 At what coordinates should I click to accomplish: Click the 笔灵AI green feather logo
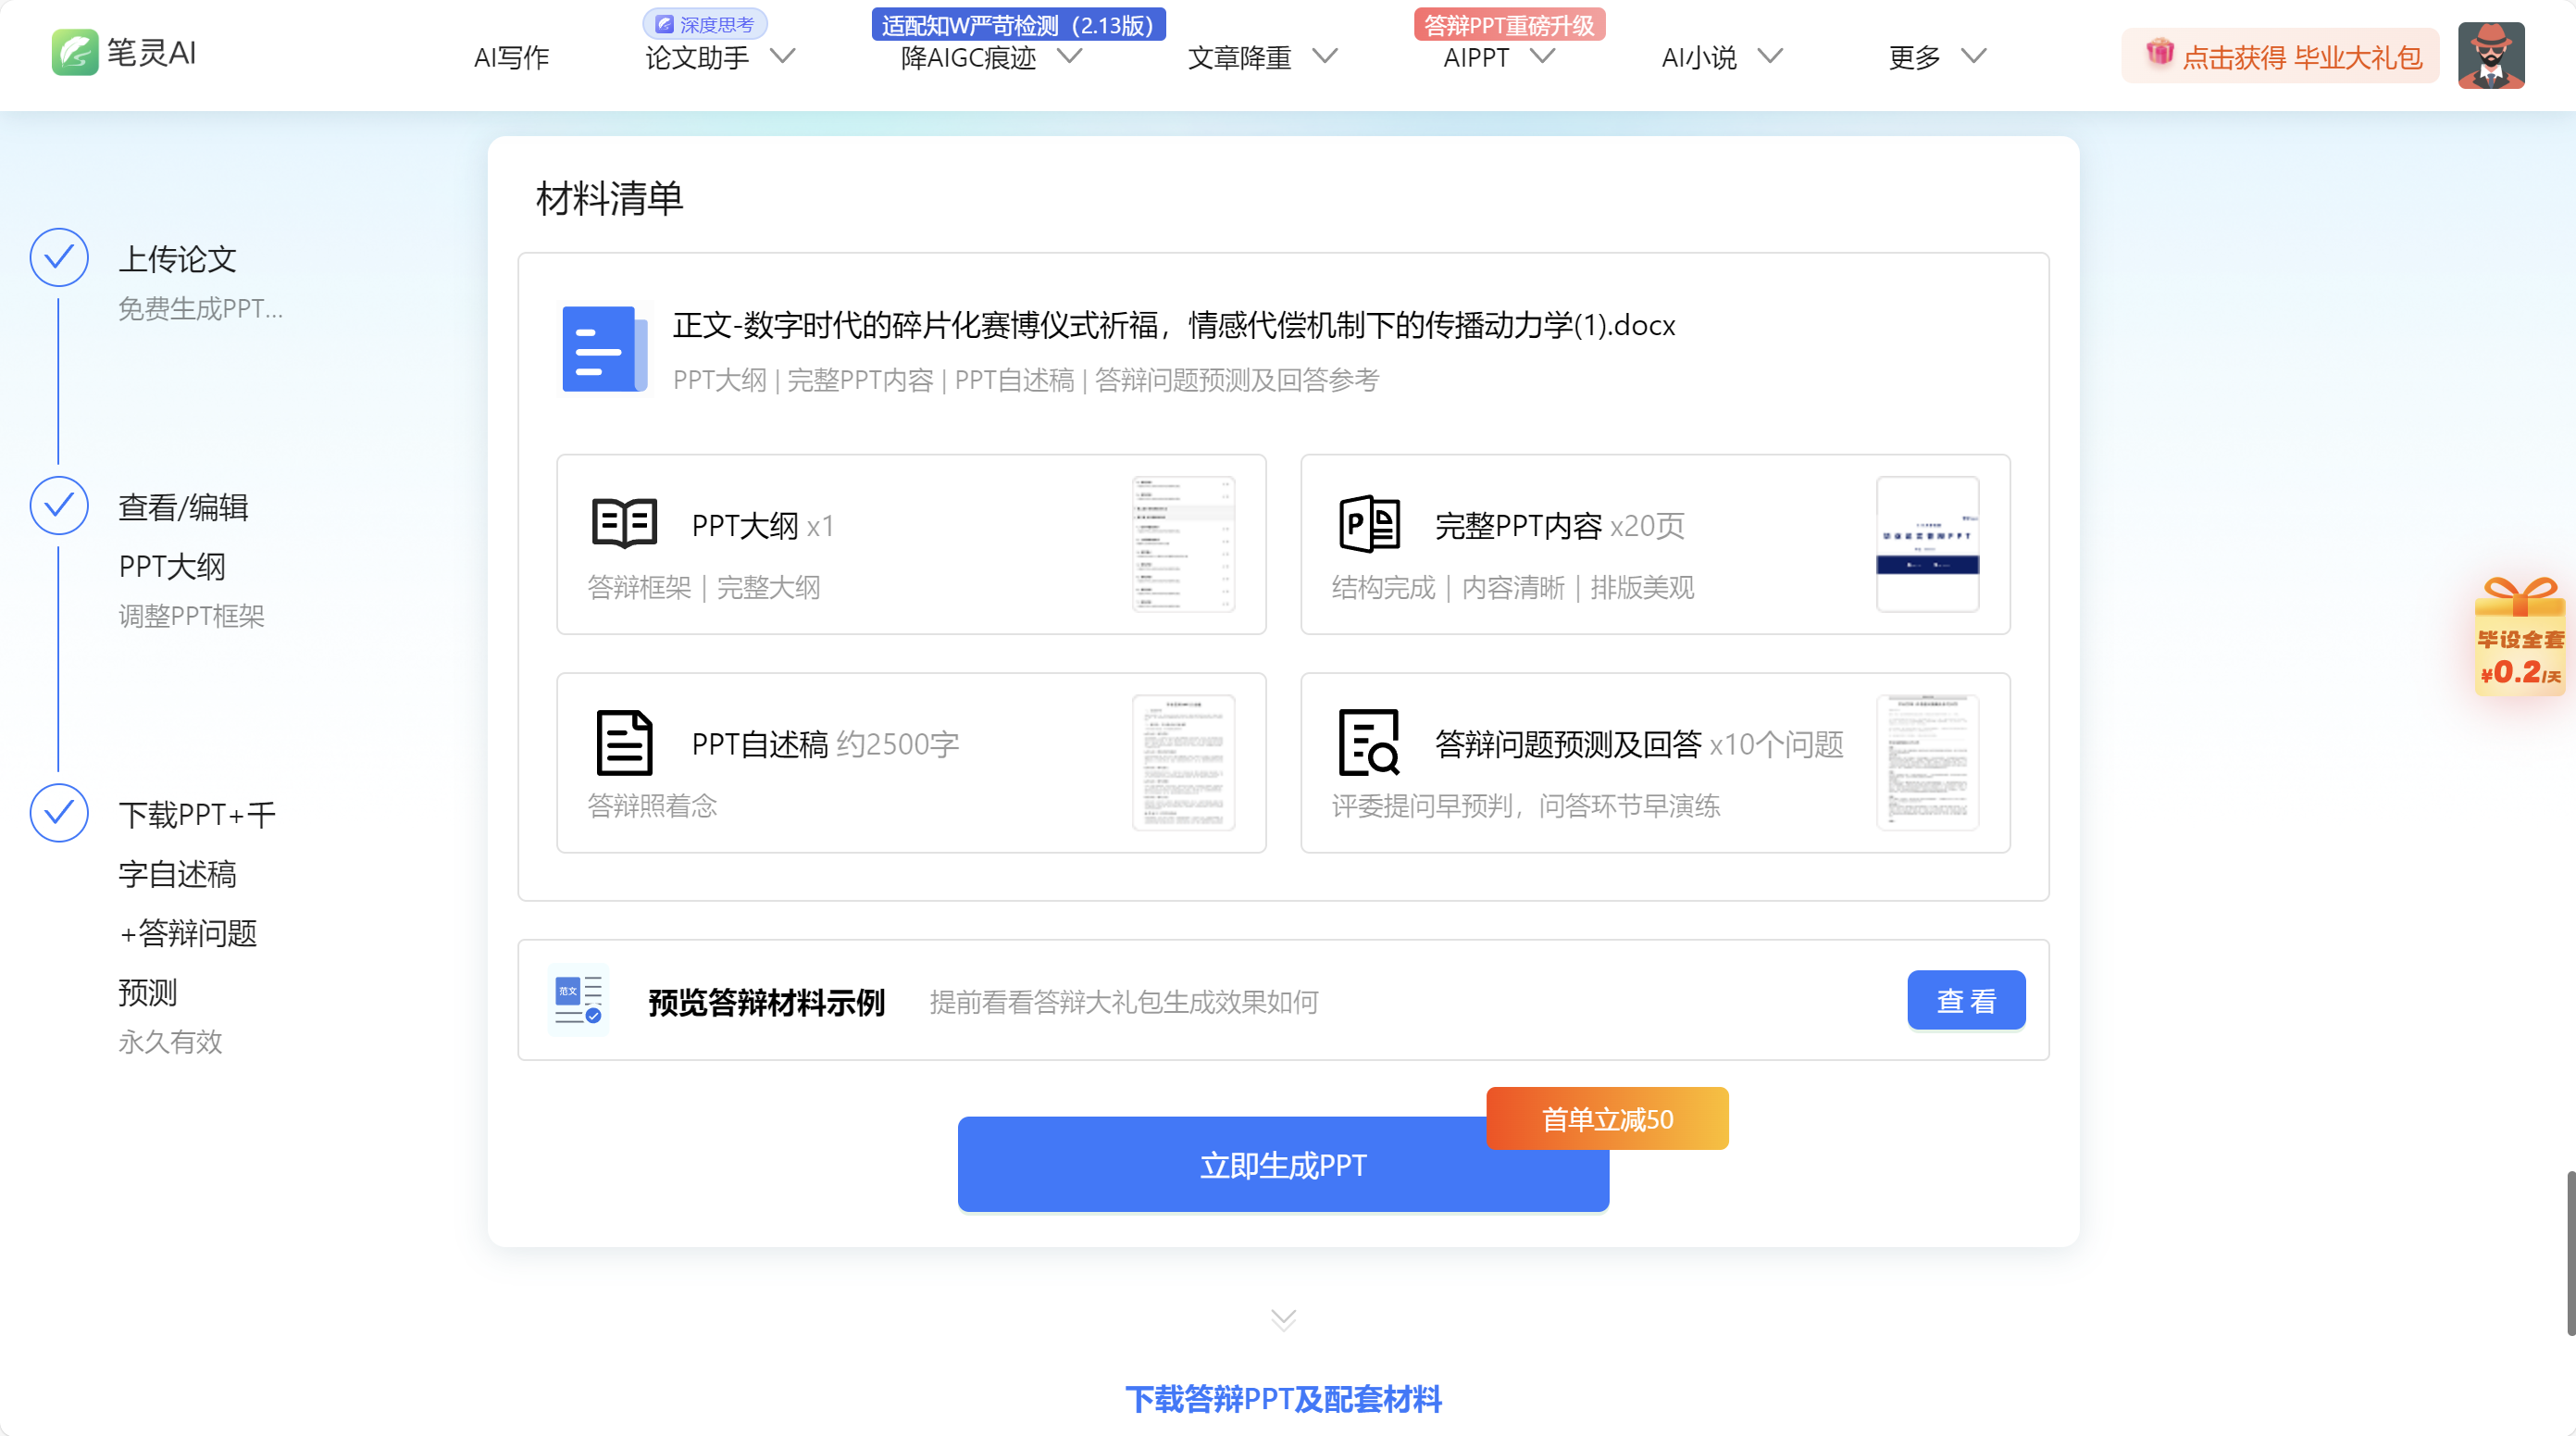click(x=75, y=52)
